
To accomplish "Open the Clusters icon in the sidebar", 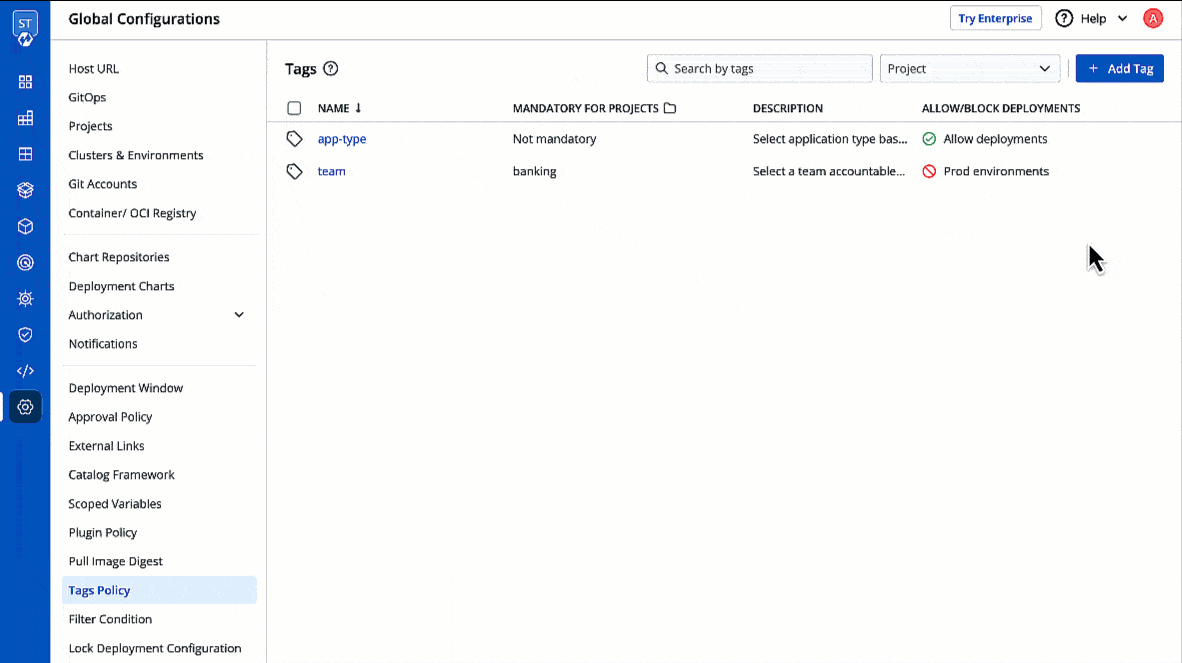I will [25, 262].
